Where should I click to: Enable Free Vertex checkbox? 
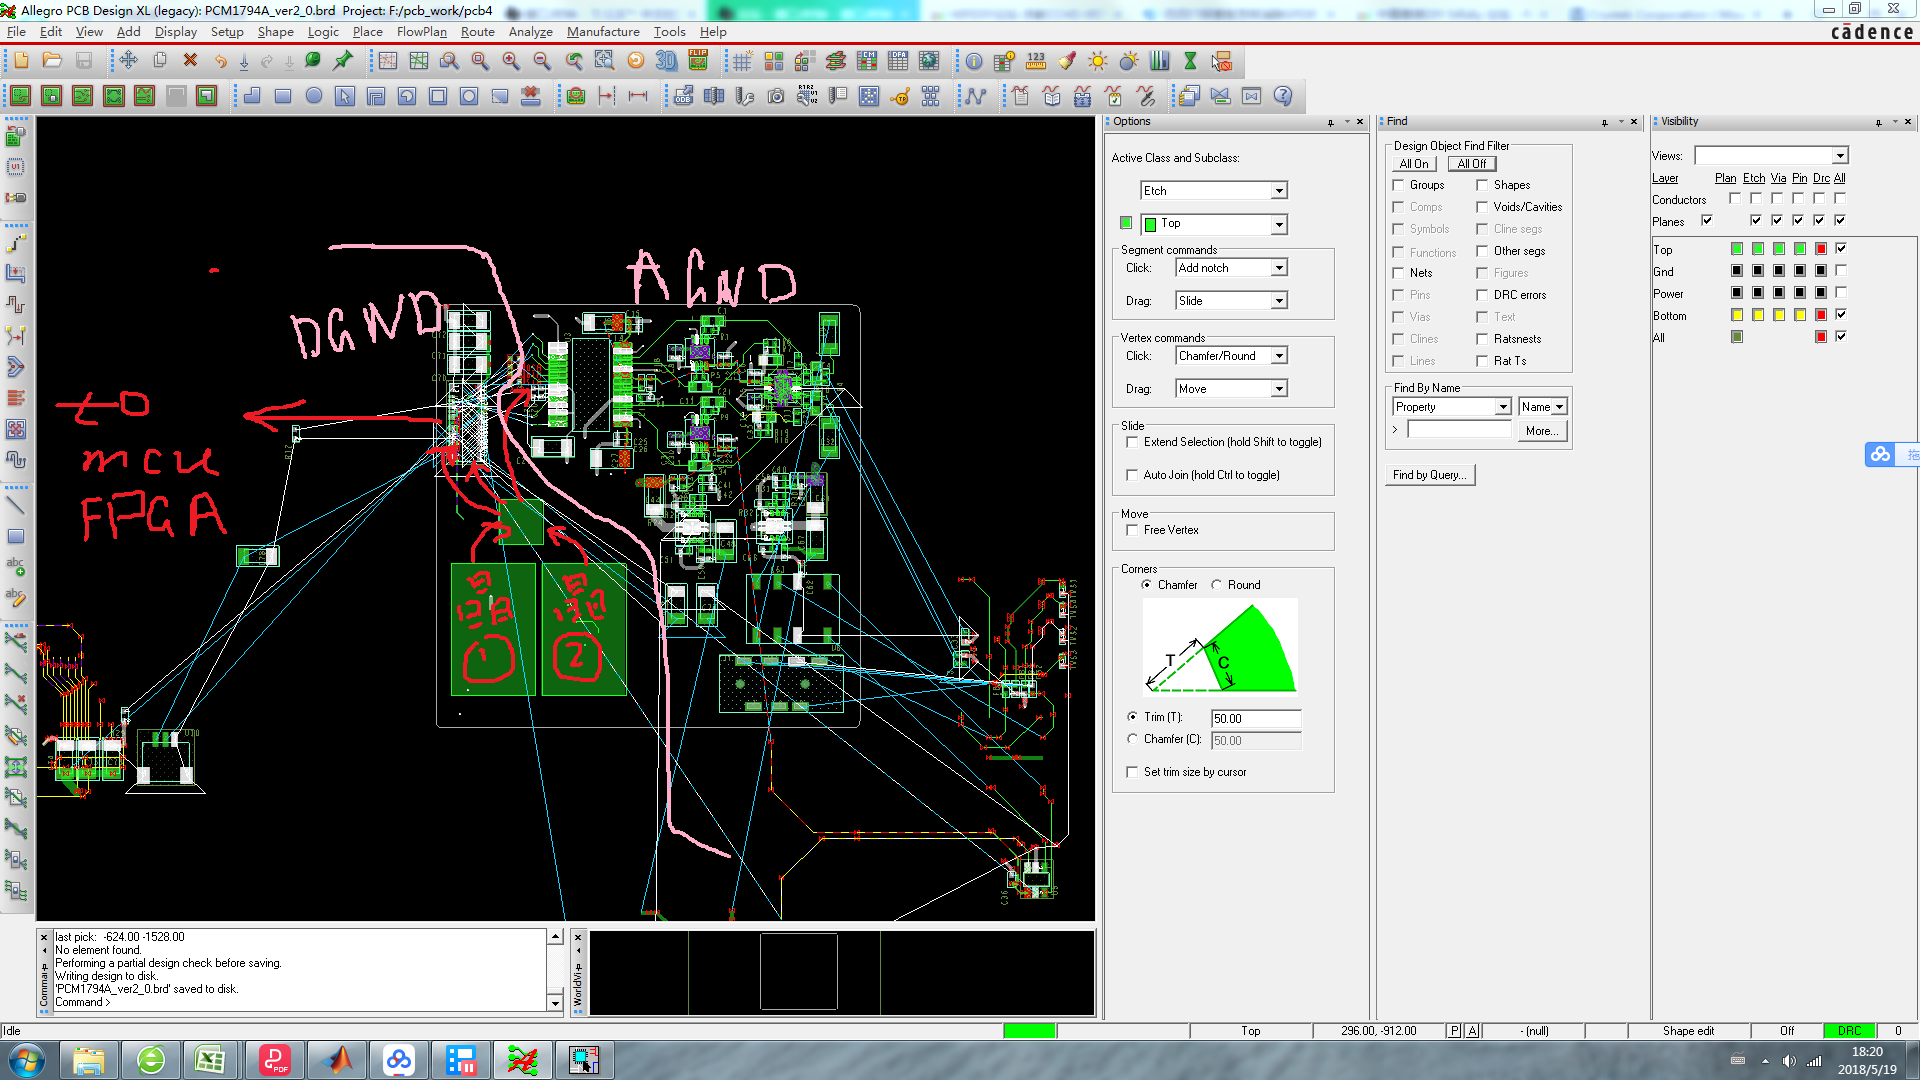1132,530
